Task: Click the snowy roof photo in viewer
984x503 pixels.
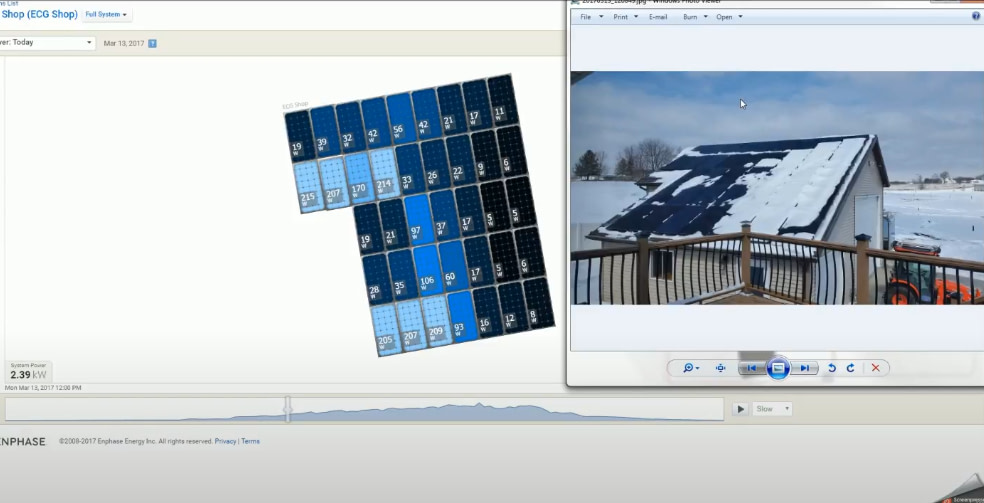Action: 777,188
